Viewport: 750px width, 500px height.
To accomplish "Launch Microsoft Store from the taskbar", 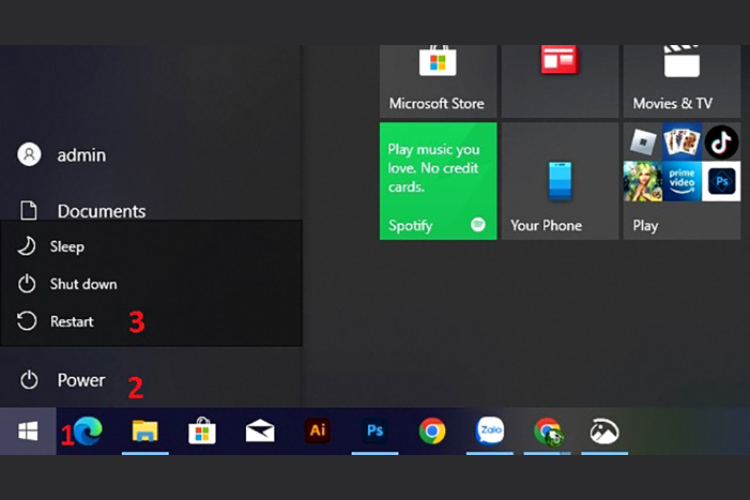I will coord(203,431).
